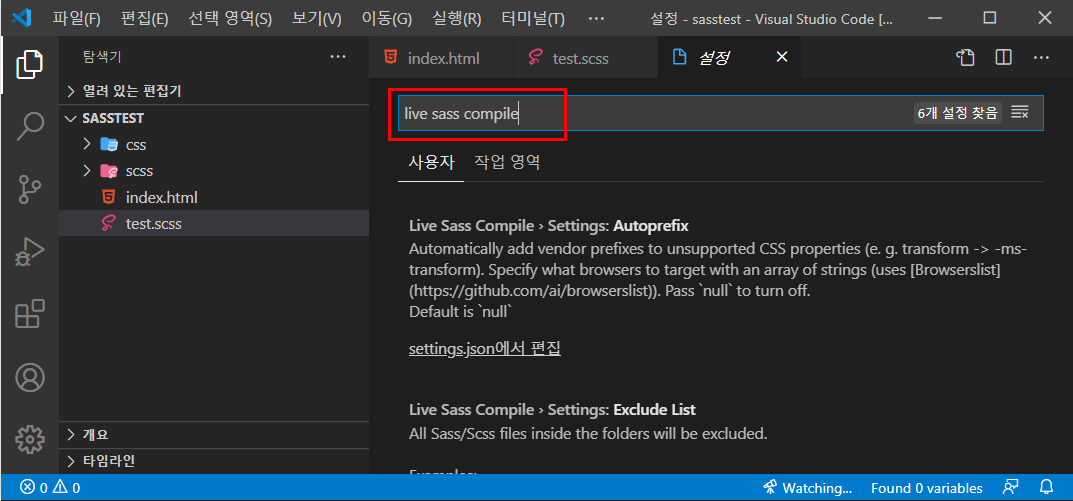The height and width of the screenshot is (501, 1073).
Task: Click the Autoprefix setting title
Action: pos(548,227)
